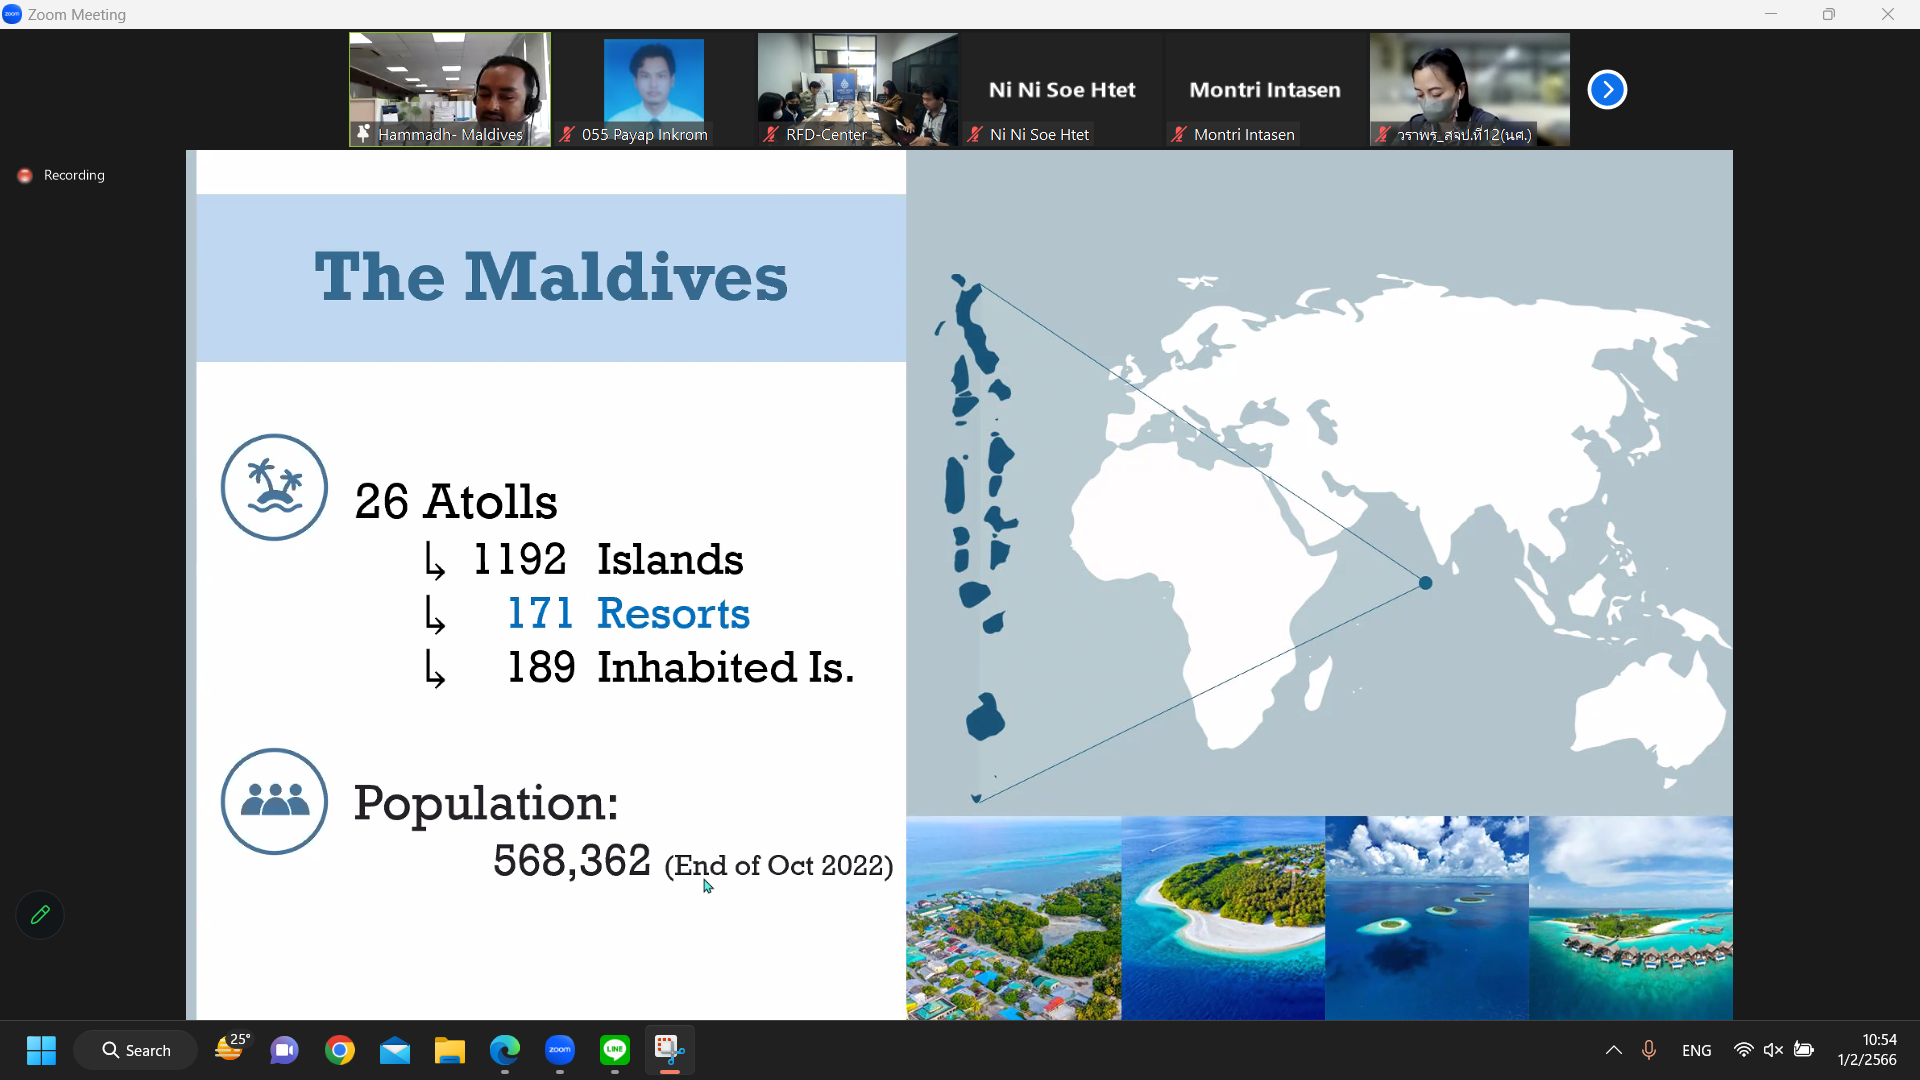Screen dimensions: 1920x1080
Task: Select 055 Payap Inkrom participant tile
Action: point(653,89)
